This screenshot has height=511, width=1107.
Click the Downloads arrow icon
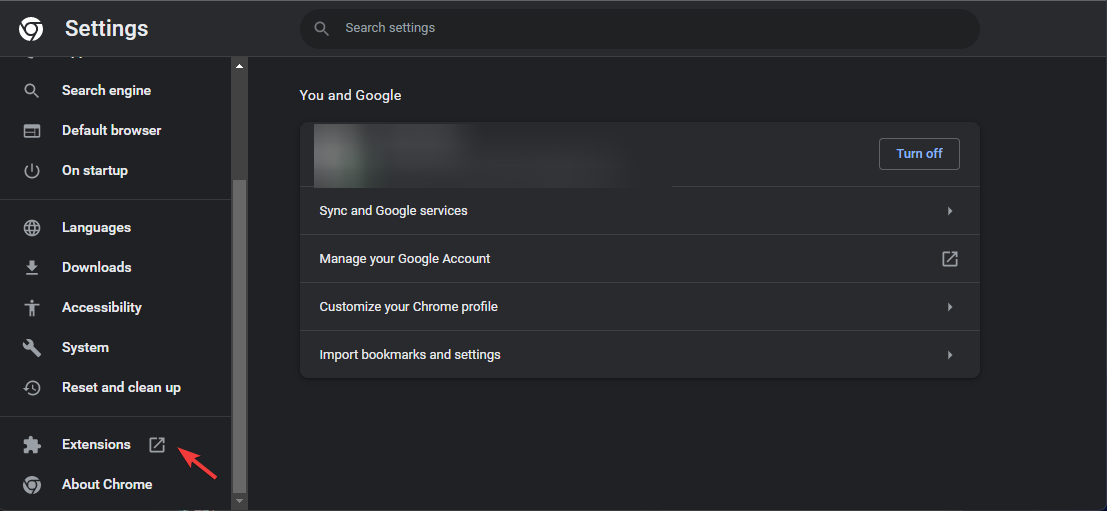point(32,268)
